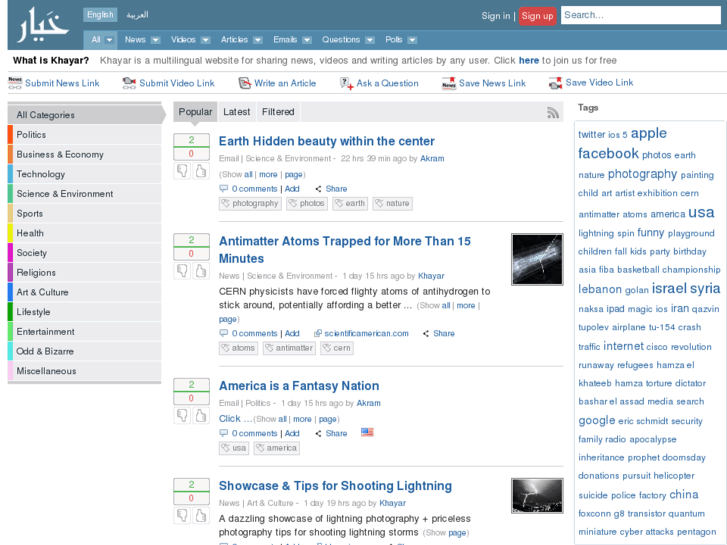Expand the All dropdown arrow

(109, 40)
